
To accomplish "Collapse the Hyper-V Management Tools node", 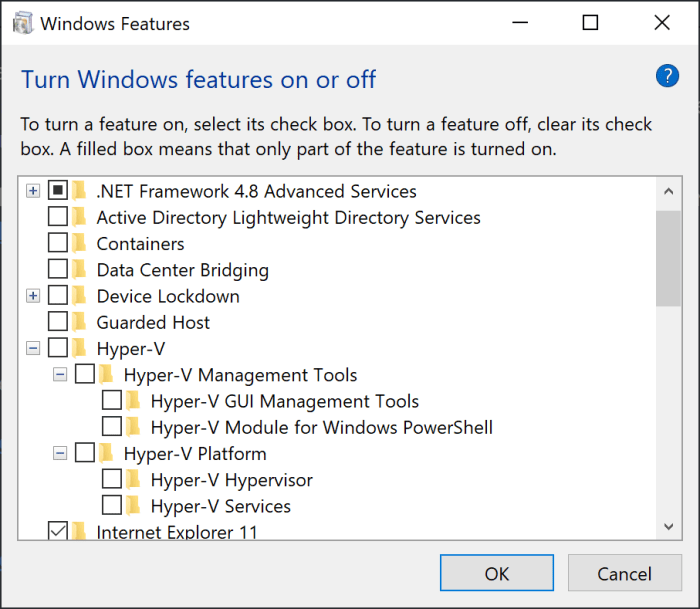I will point(60,375).
